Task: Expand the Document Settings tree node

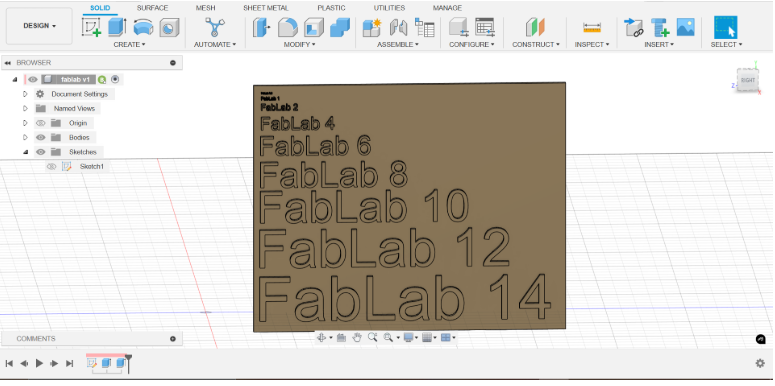Action: pyautogui.click(x=25, y=94)
